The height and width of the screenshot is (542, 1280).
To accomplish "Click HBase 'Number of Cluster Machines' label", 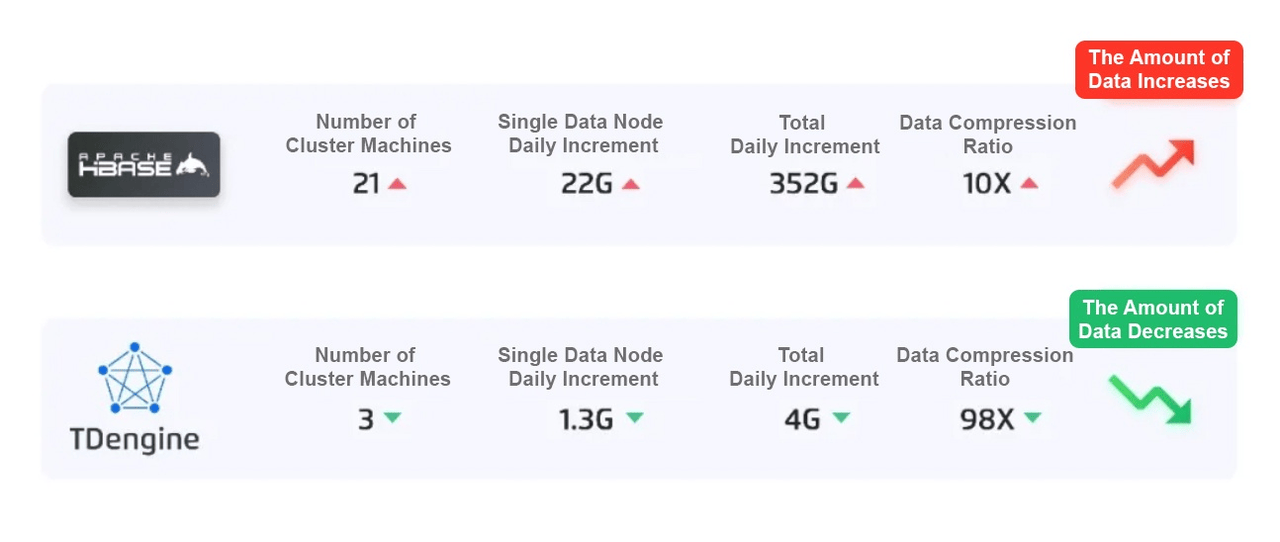I will pyautogui.click(x=368, y=134).
